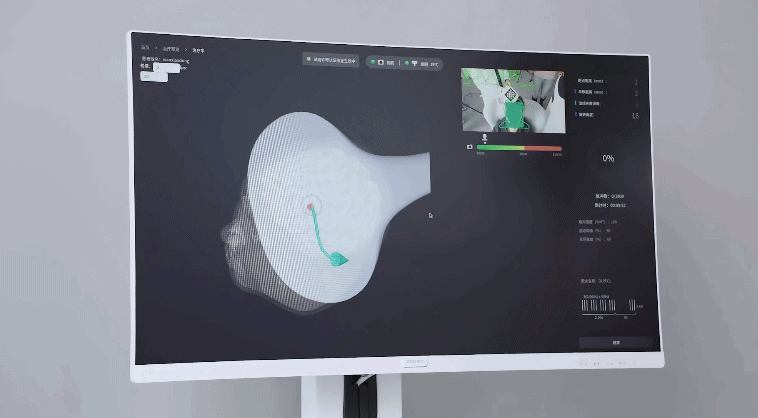The image size is (758, 418).
Task: Click the target name text containing DLPFC
Action: (596, 281)
